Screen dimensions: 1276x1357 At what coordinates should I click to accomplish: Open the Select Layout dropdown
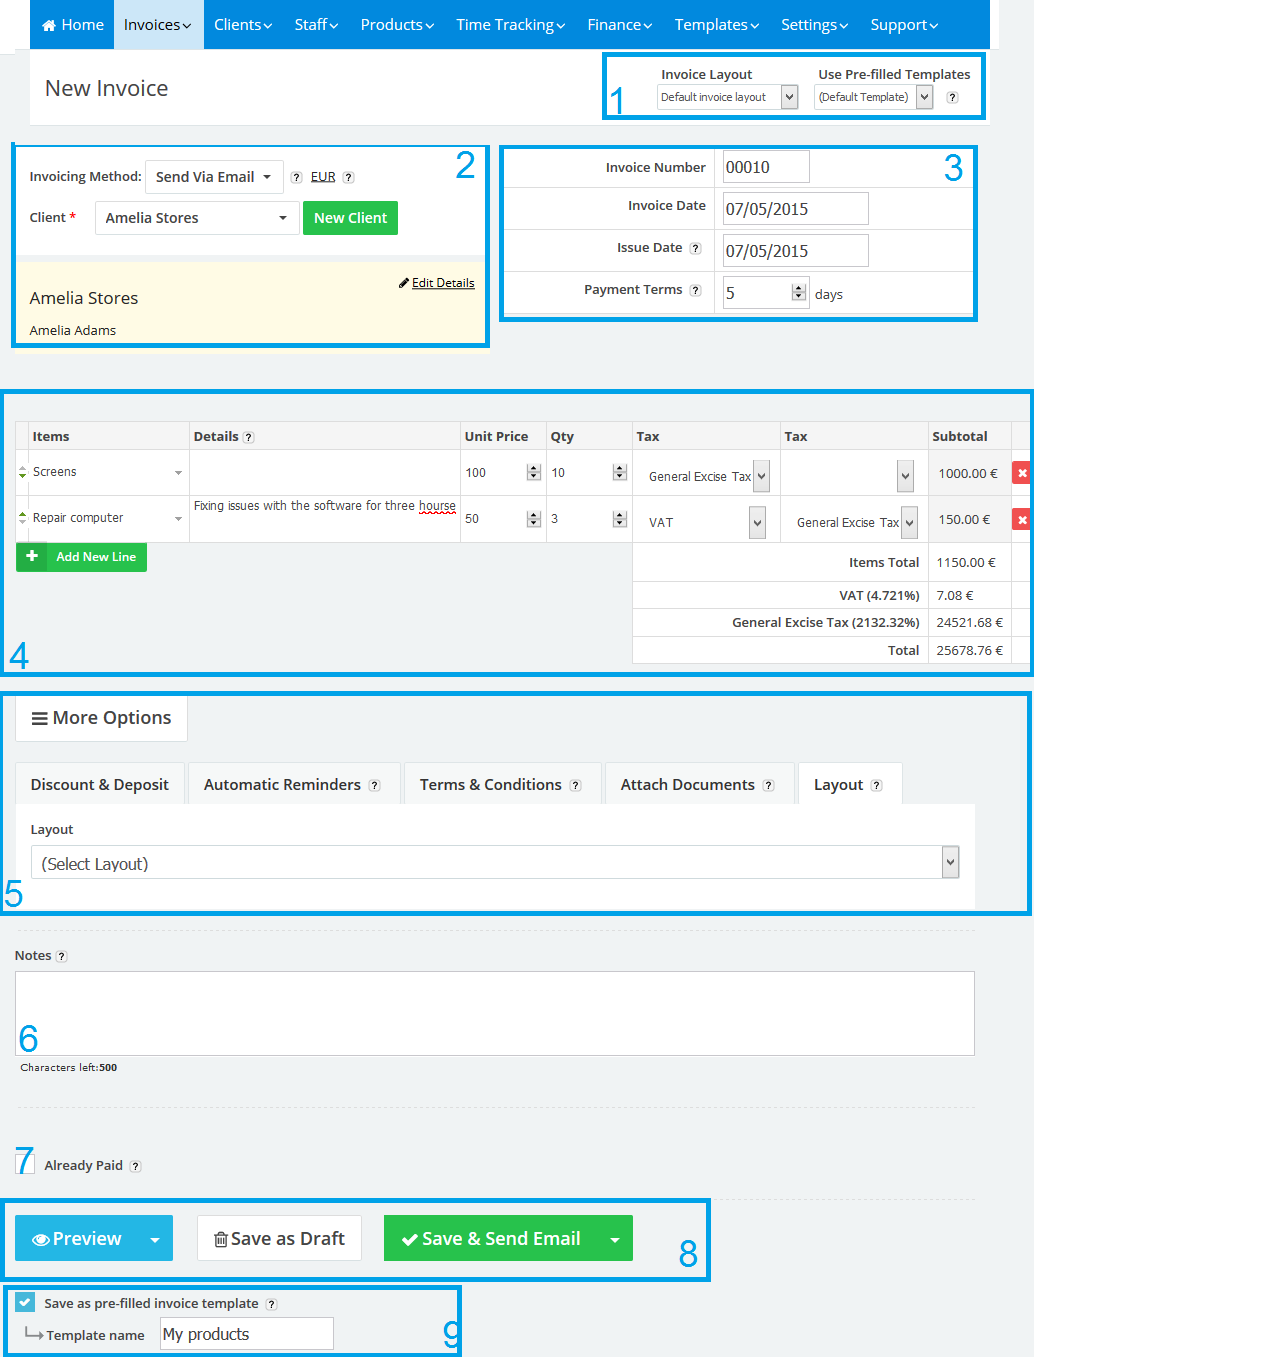coord(494,863)
